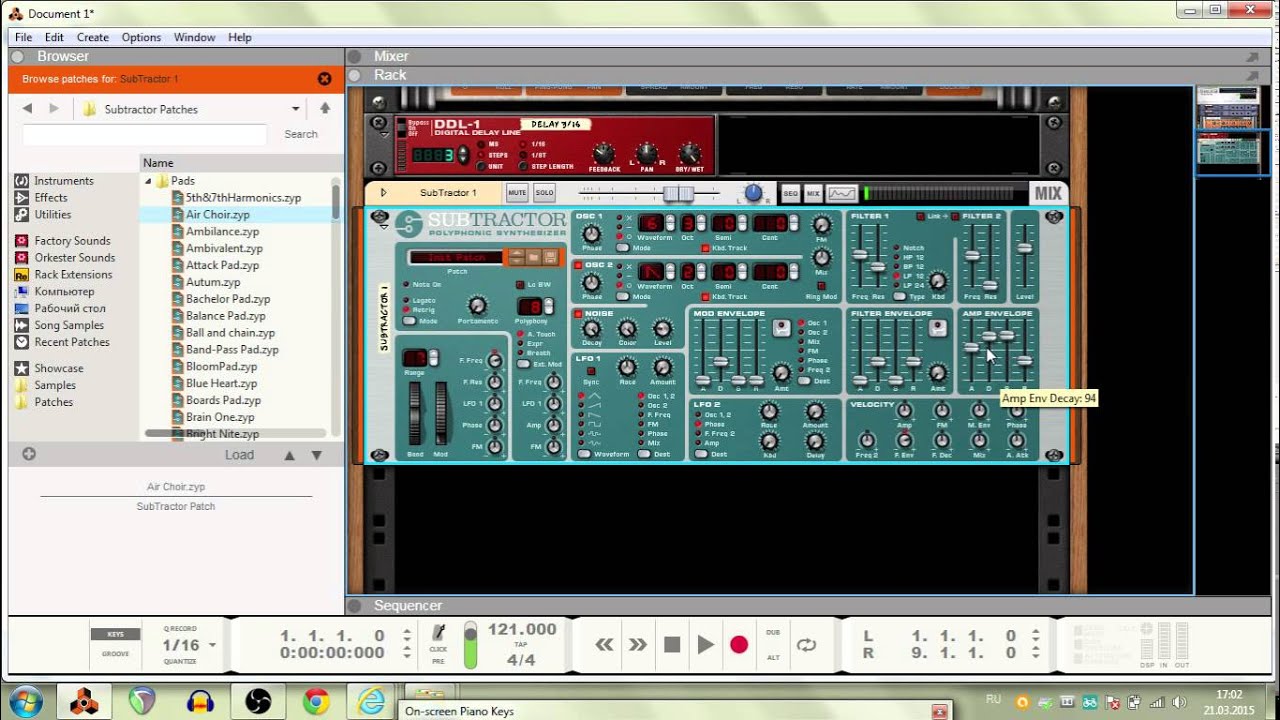Screen dimensions: 1280x720
Task: Open the quantize 1/16 value dropdown
Action: tap(212, 645)
